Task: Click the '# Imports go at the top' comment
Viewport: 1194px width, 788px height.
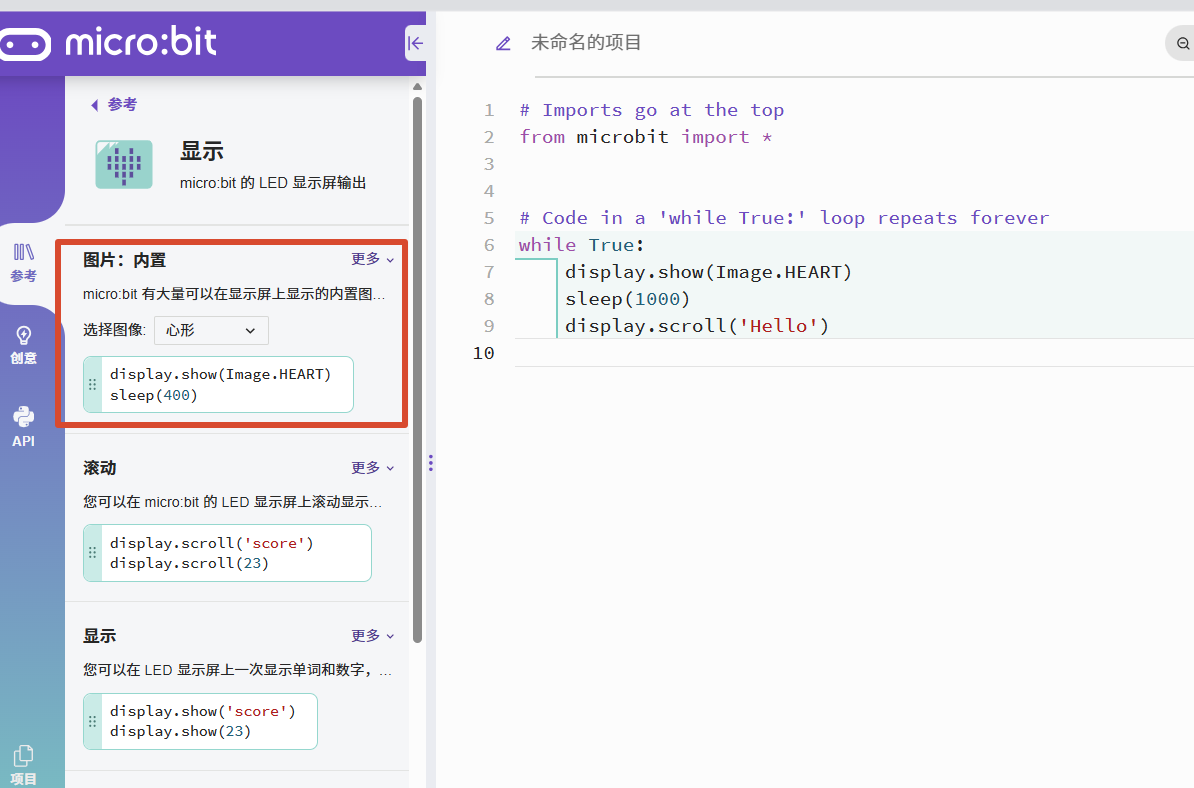Action: pyautogui.click(x=652, y=110)
